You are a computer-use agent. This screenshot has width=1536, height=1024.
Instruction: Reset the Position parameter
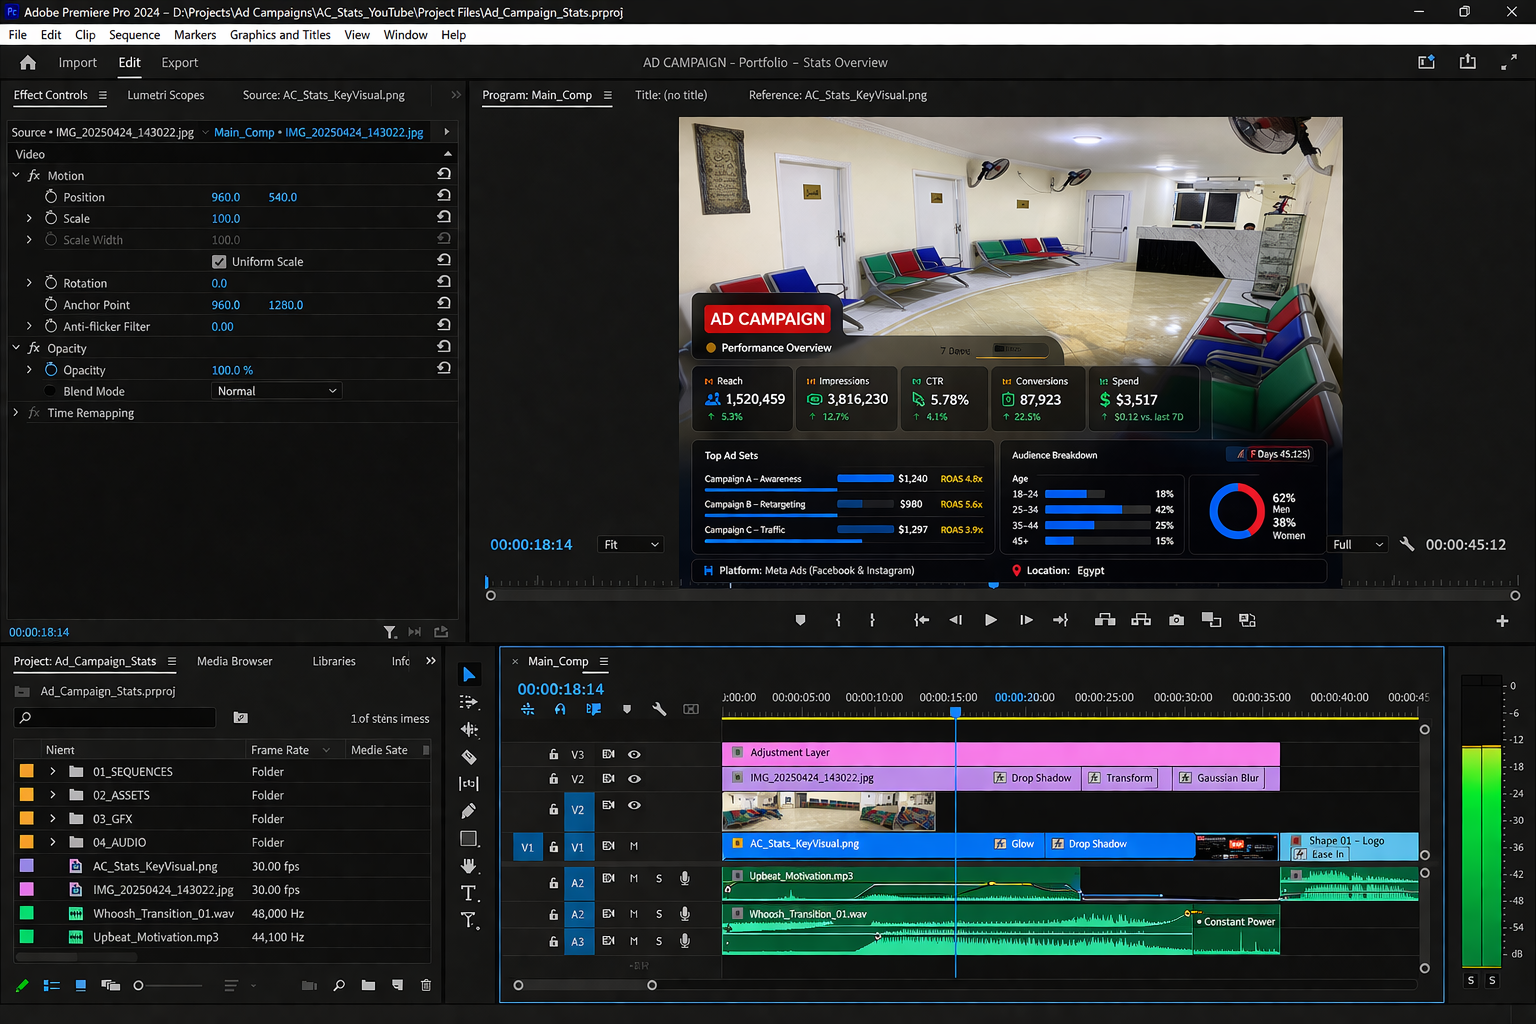pos(444,196)
